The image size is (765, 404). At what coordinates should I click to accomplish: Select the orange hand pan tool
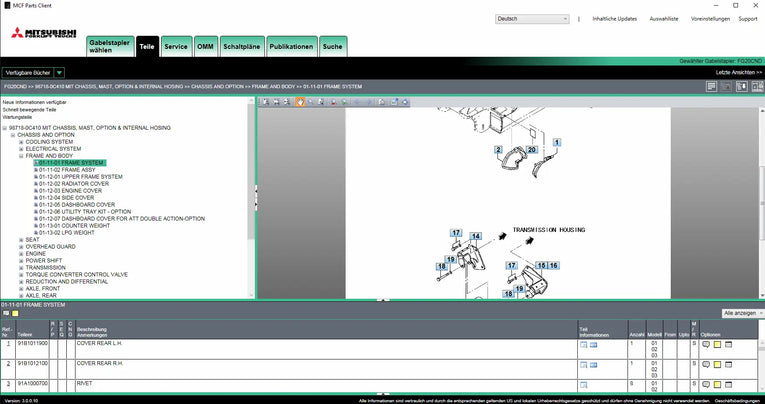click(x=300, y=102)
